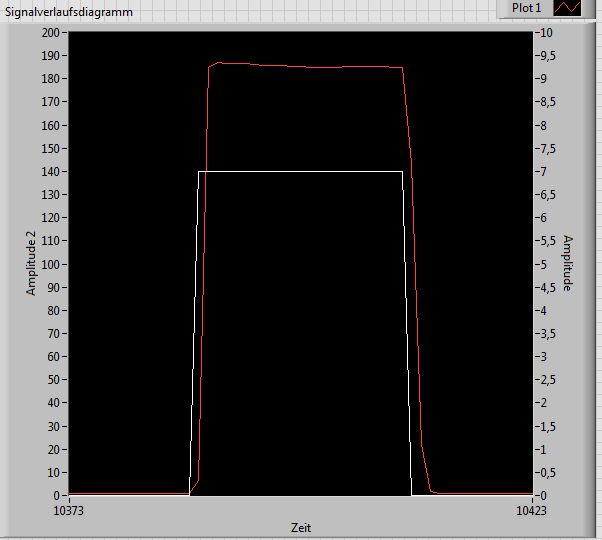Screen dimensions: 602x540
Task: Click the right axis maximum value 10
Action: [x=547, y=33]
